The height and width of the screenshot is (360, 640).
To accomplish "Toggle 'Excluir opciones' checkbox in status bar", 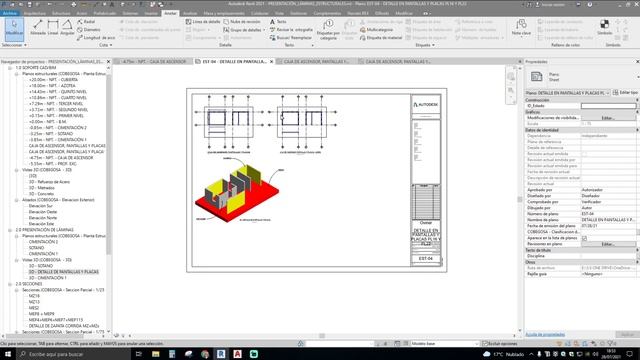I will point(485,344).
